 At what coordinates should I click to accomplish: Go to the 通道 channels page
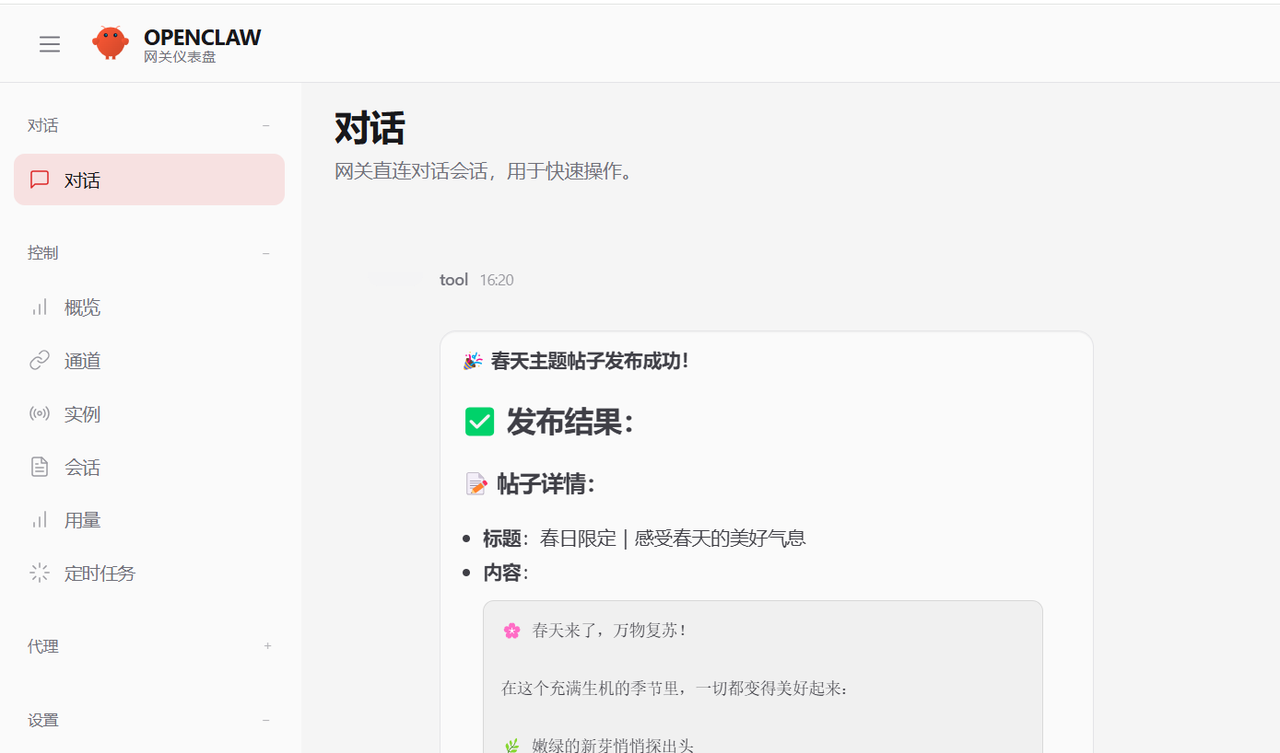[149, 360]
